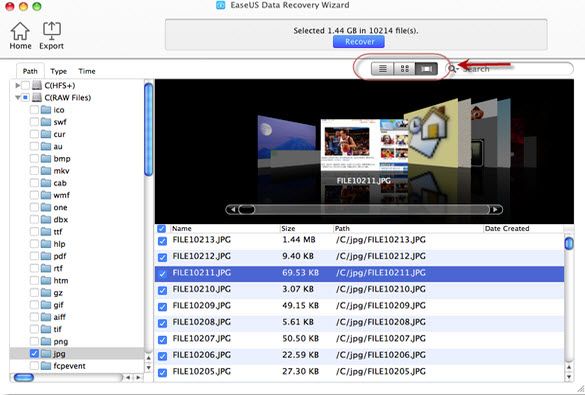Click the tree panel vertical scrollbar thumb

[x=148, y=129]
